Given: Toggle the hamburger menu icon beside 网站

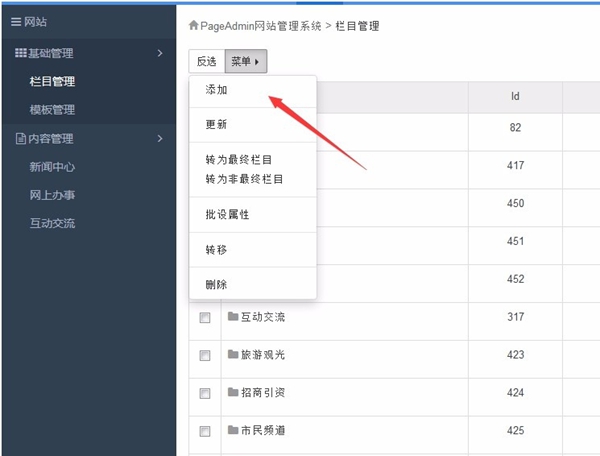Looking at the screenshot, I should (x=16, y=22).
